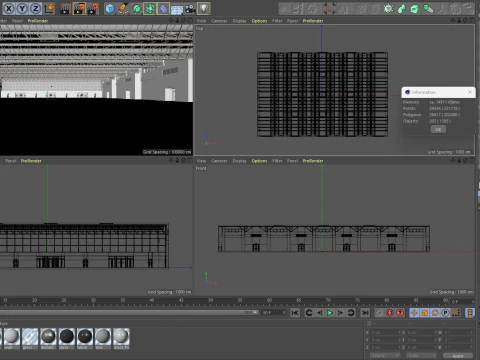The image size is (480, 360).
Task: Click the coordinate system icon
Action: click(x=49, y=8)
